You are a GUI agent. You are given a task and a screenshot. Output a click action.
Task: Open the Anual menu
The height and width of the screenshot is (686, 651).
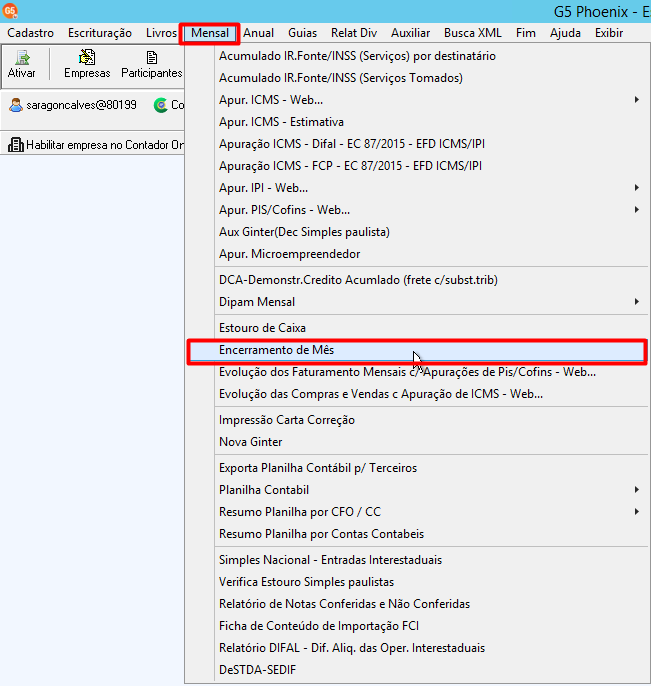tap(259, 33)
